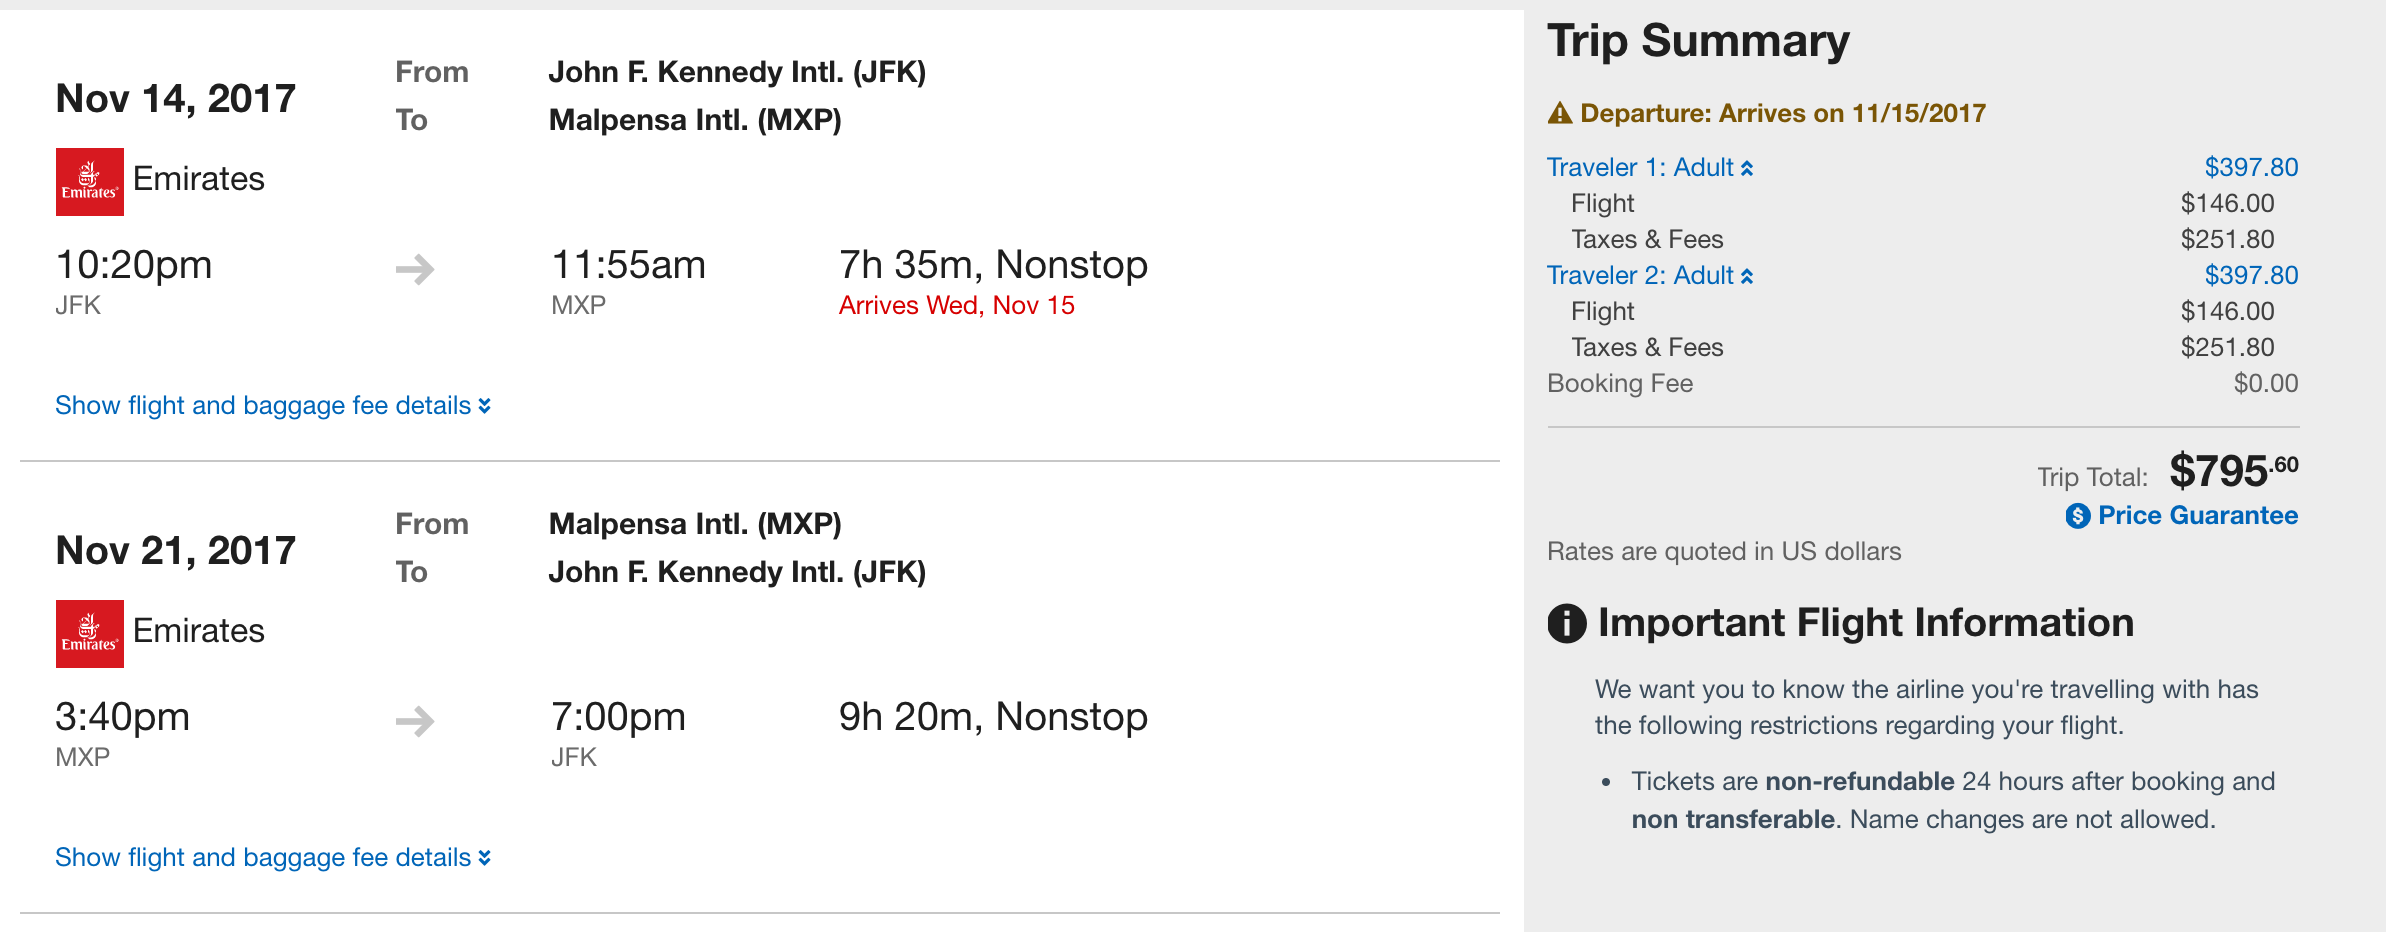Click the warning triangle icon beside Departure notice

tap(1560, 113)
